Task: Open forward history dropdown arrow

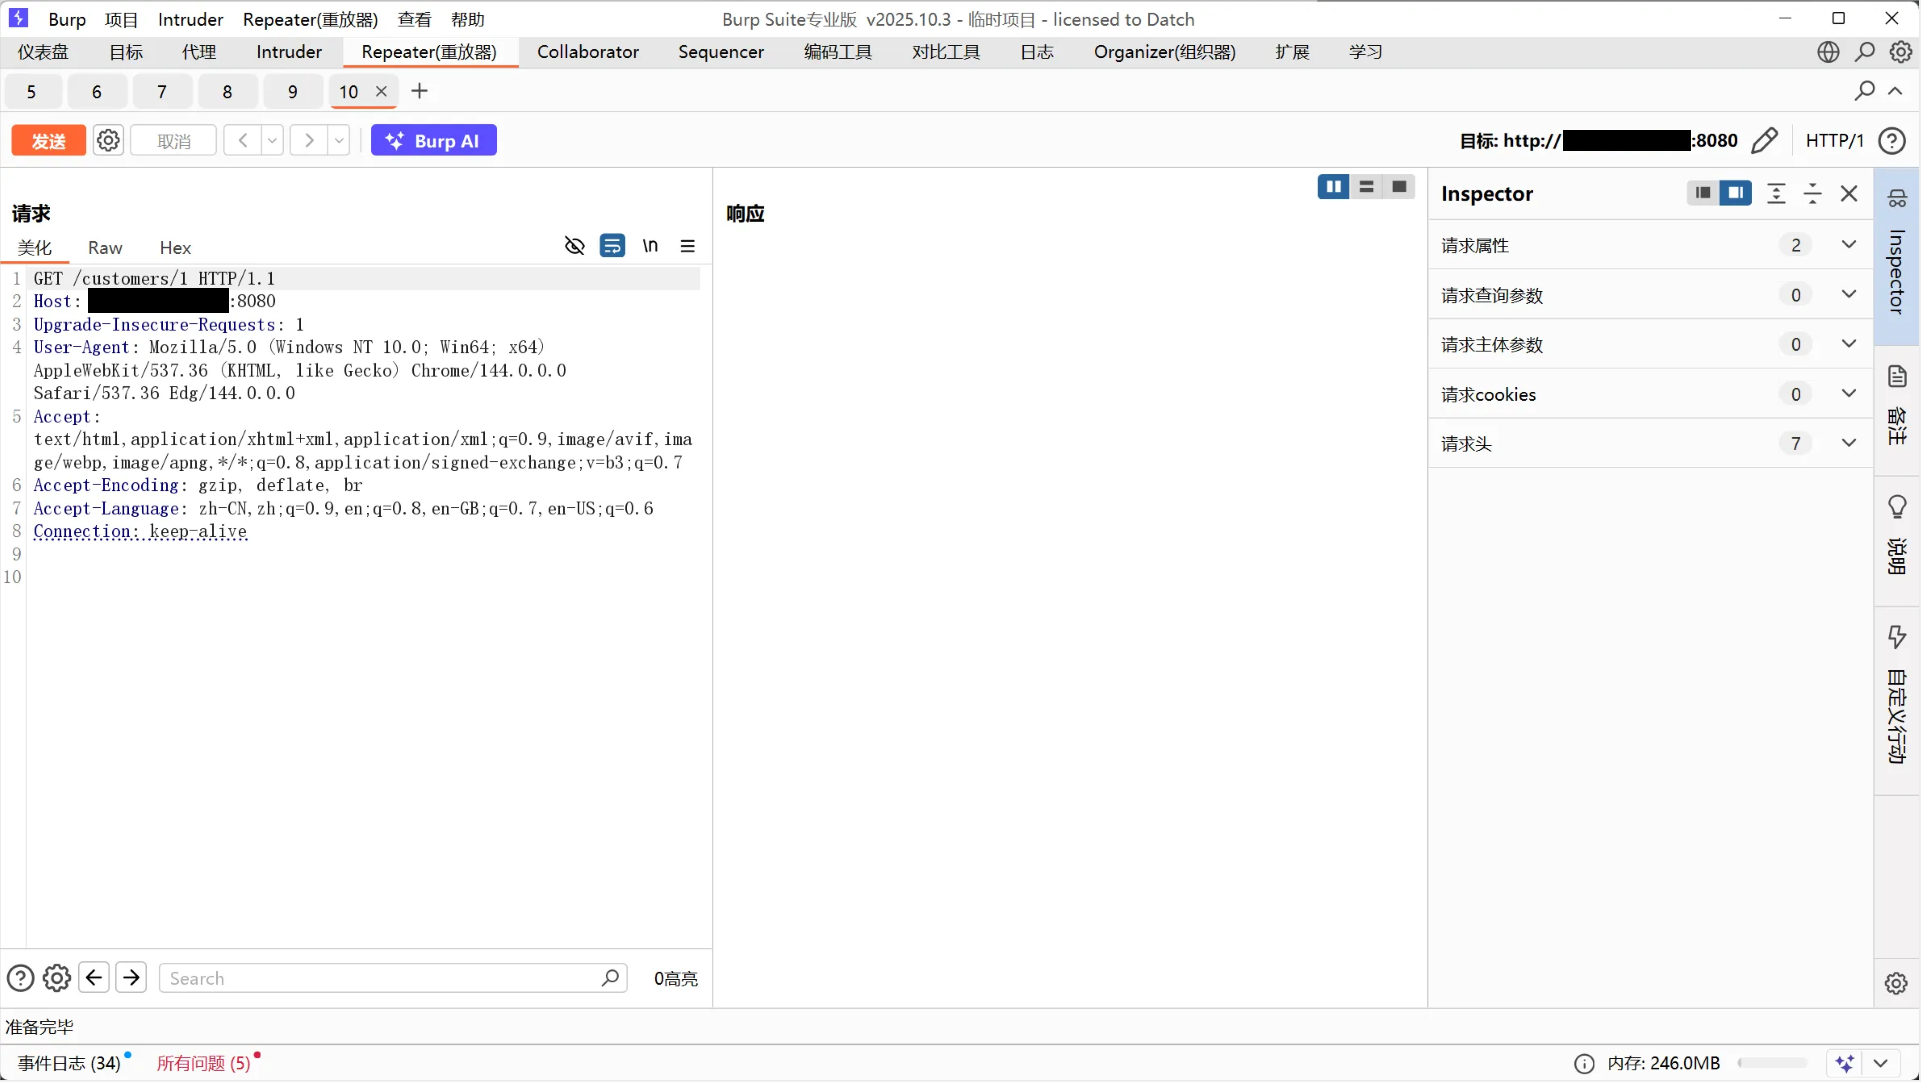Action: 339,141
